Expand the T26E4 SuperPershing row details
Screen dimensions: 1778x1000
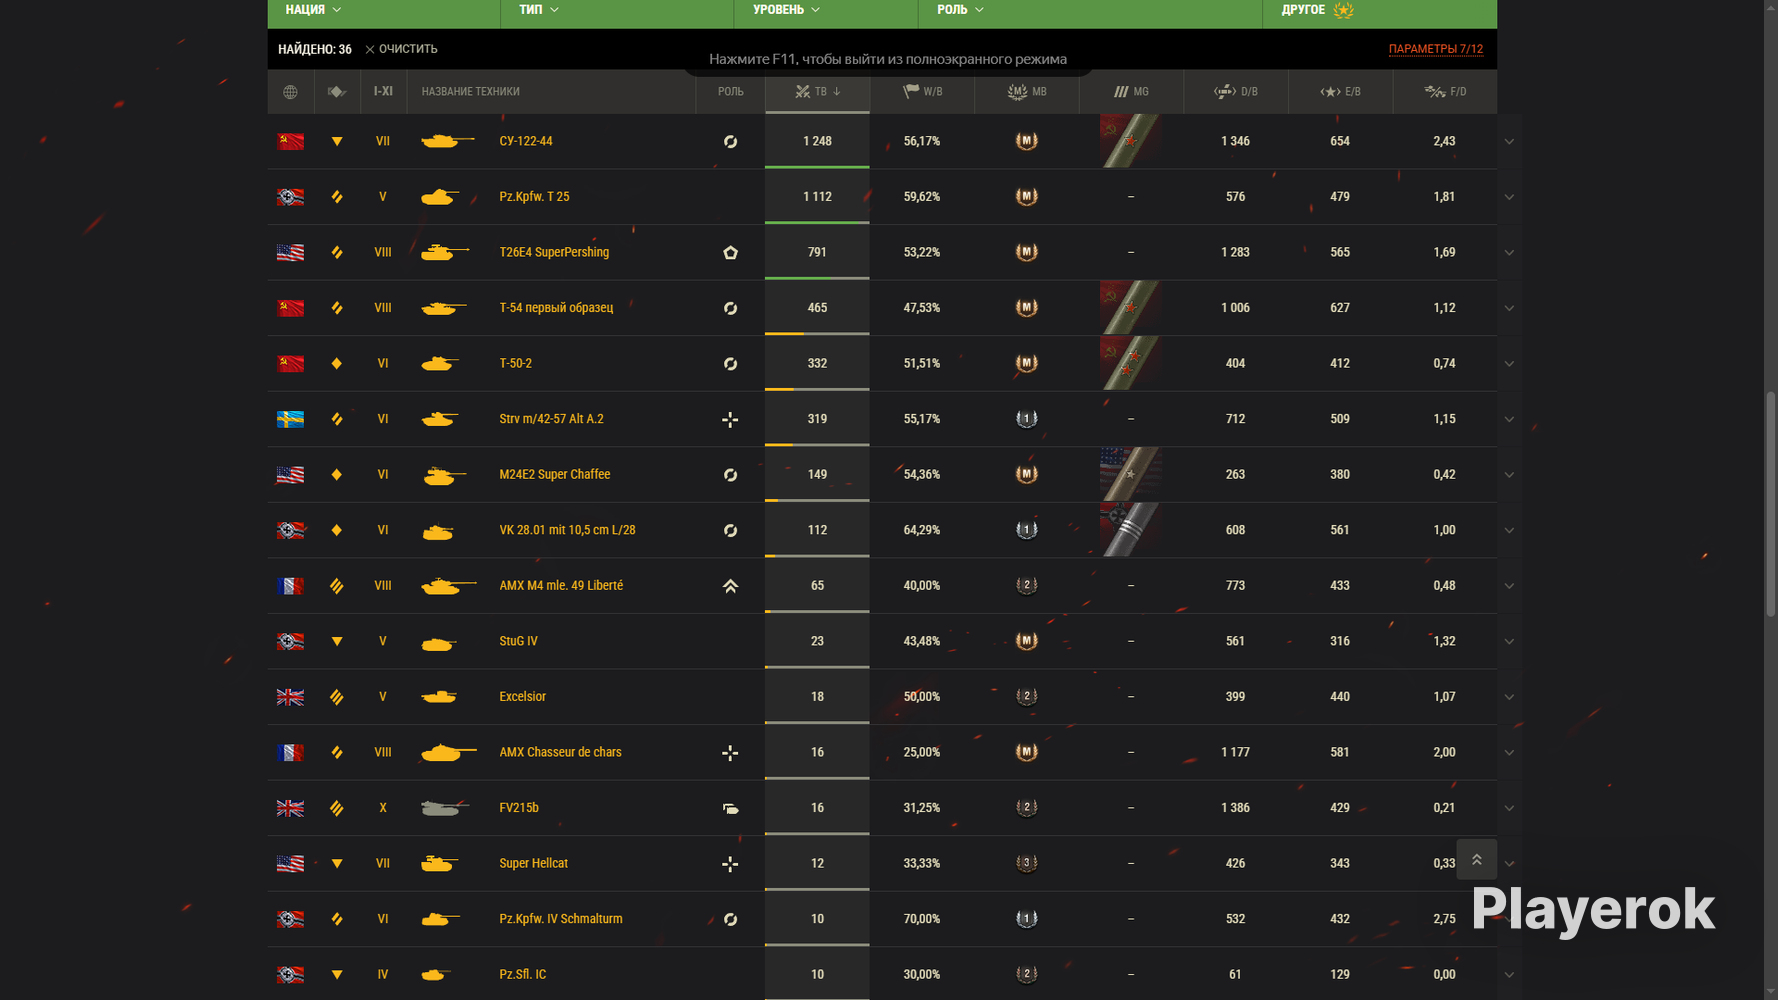[x=1509, y=253]
